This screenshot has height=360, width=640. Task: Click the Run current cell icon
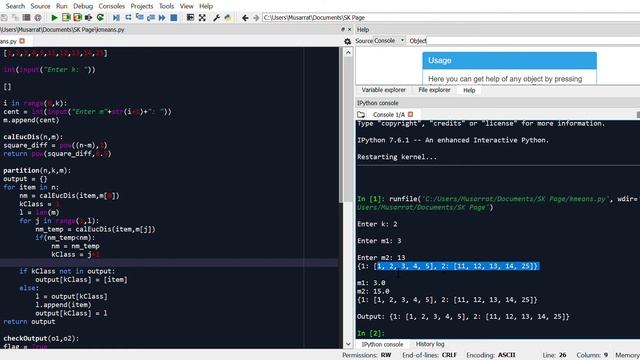click(66, 18)
